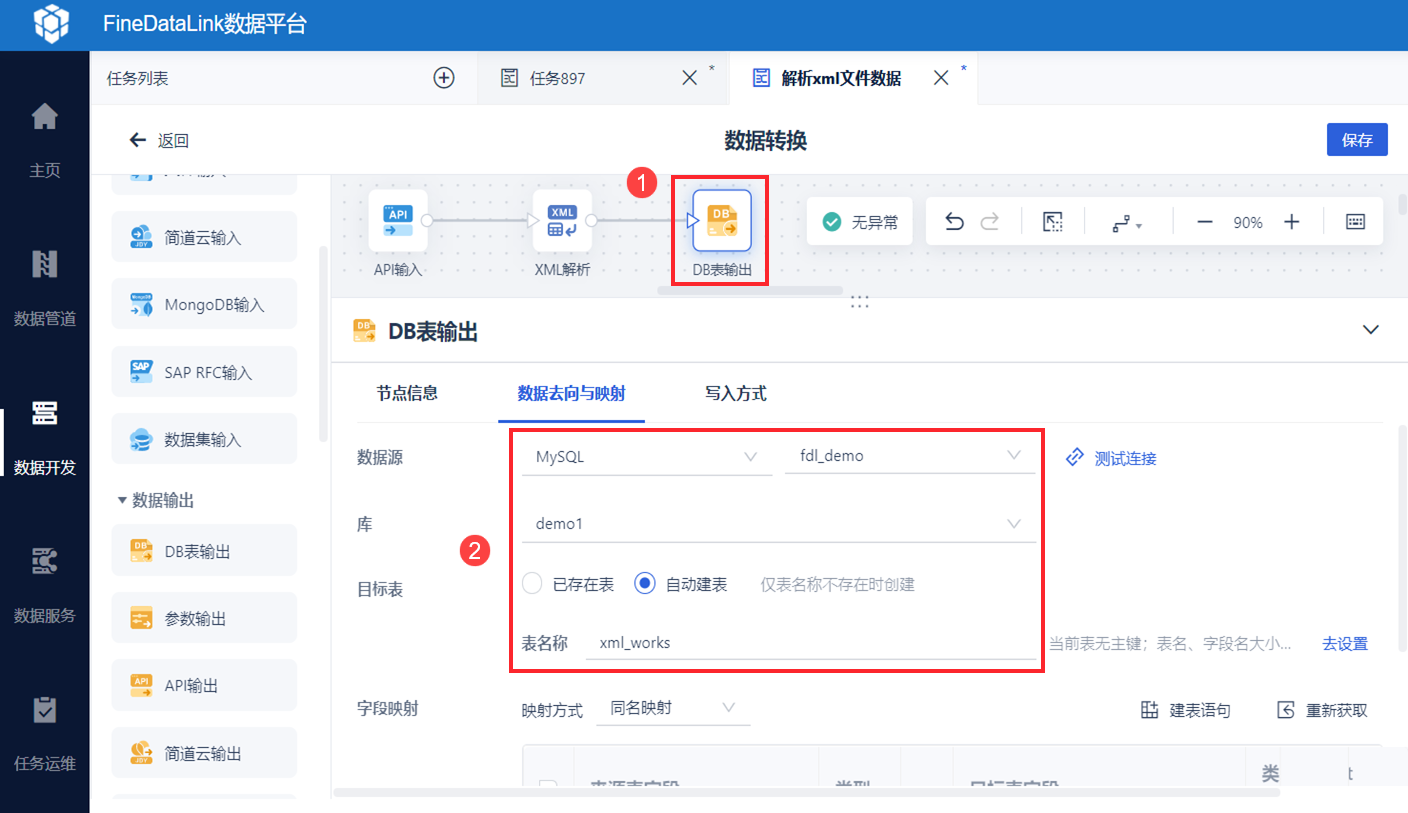Zoom out the canvas with minus

click(1205, 222)
